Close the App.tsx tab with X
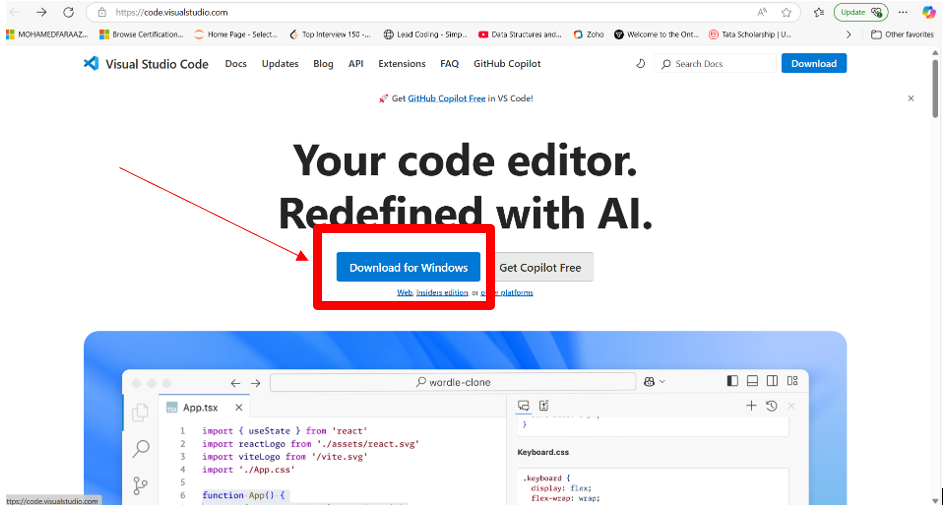The height and width of the screenshot is (505, 943). click(x=239, y=408)
